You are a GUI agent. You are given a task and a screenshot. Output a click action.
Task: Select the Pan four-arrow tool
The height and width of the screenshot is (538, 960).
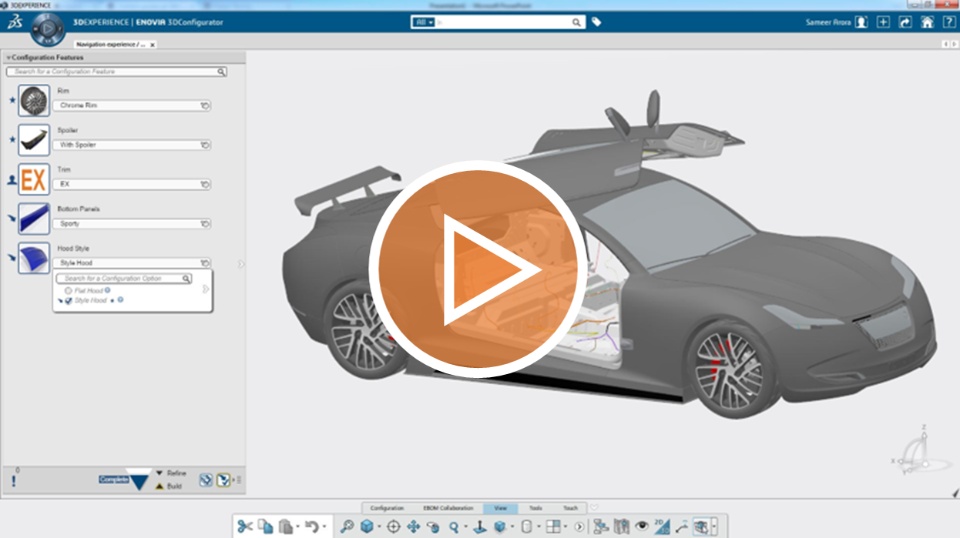coord(412,526)
